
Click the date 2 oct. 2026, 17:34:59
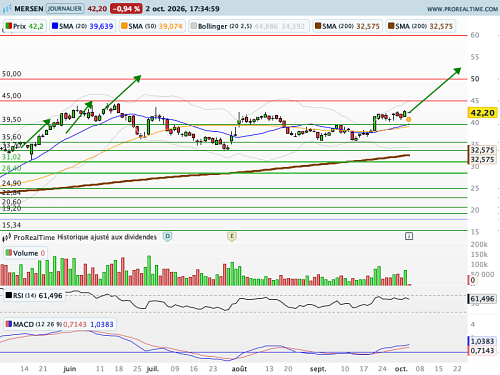point(183,9)
